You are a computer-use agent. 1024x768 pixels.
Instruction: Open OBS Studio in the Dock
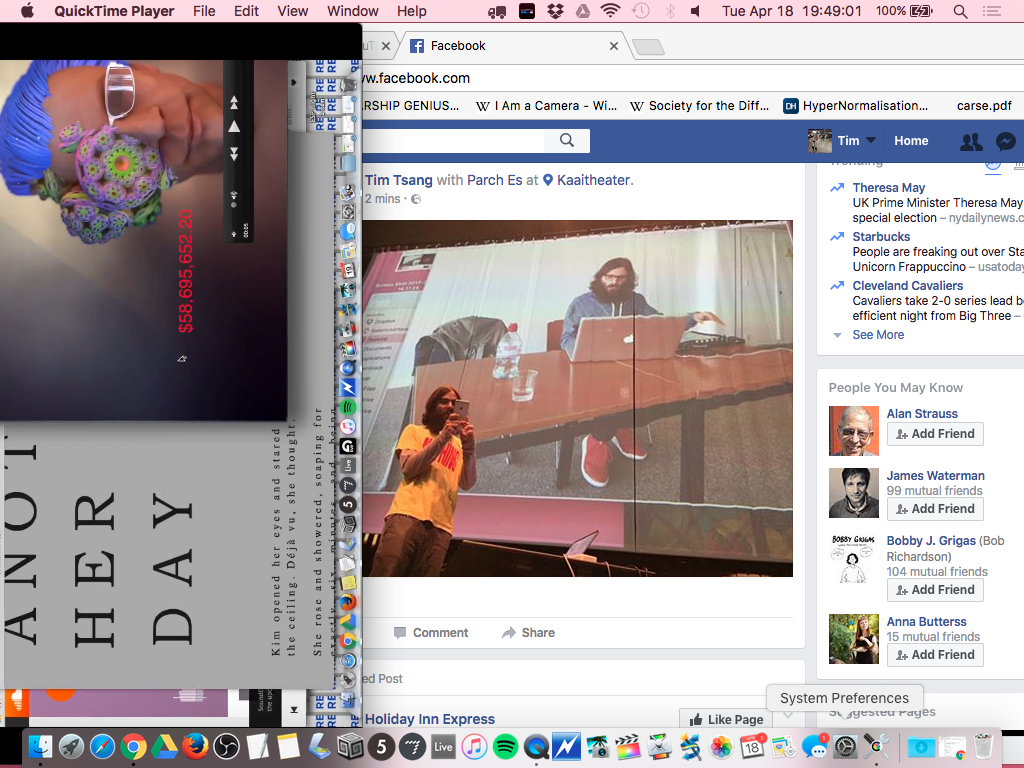coord(227,746)
